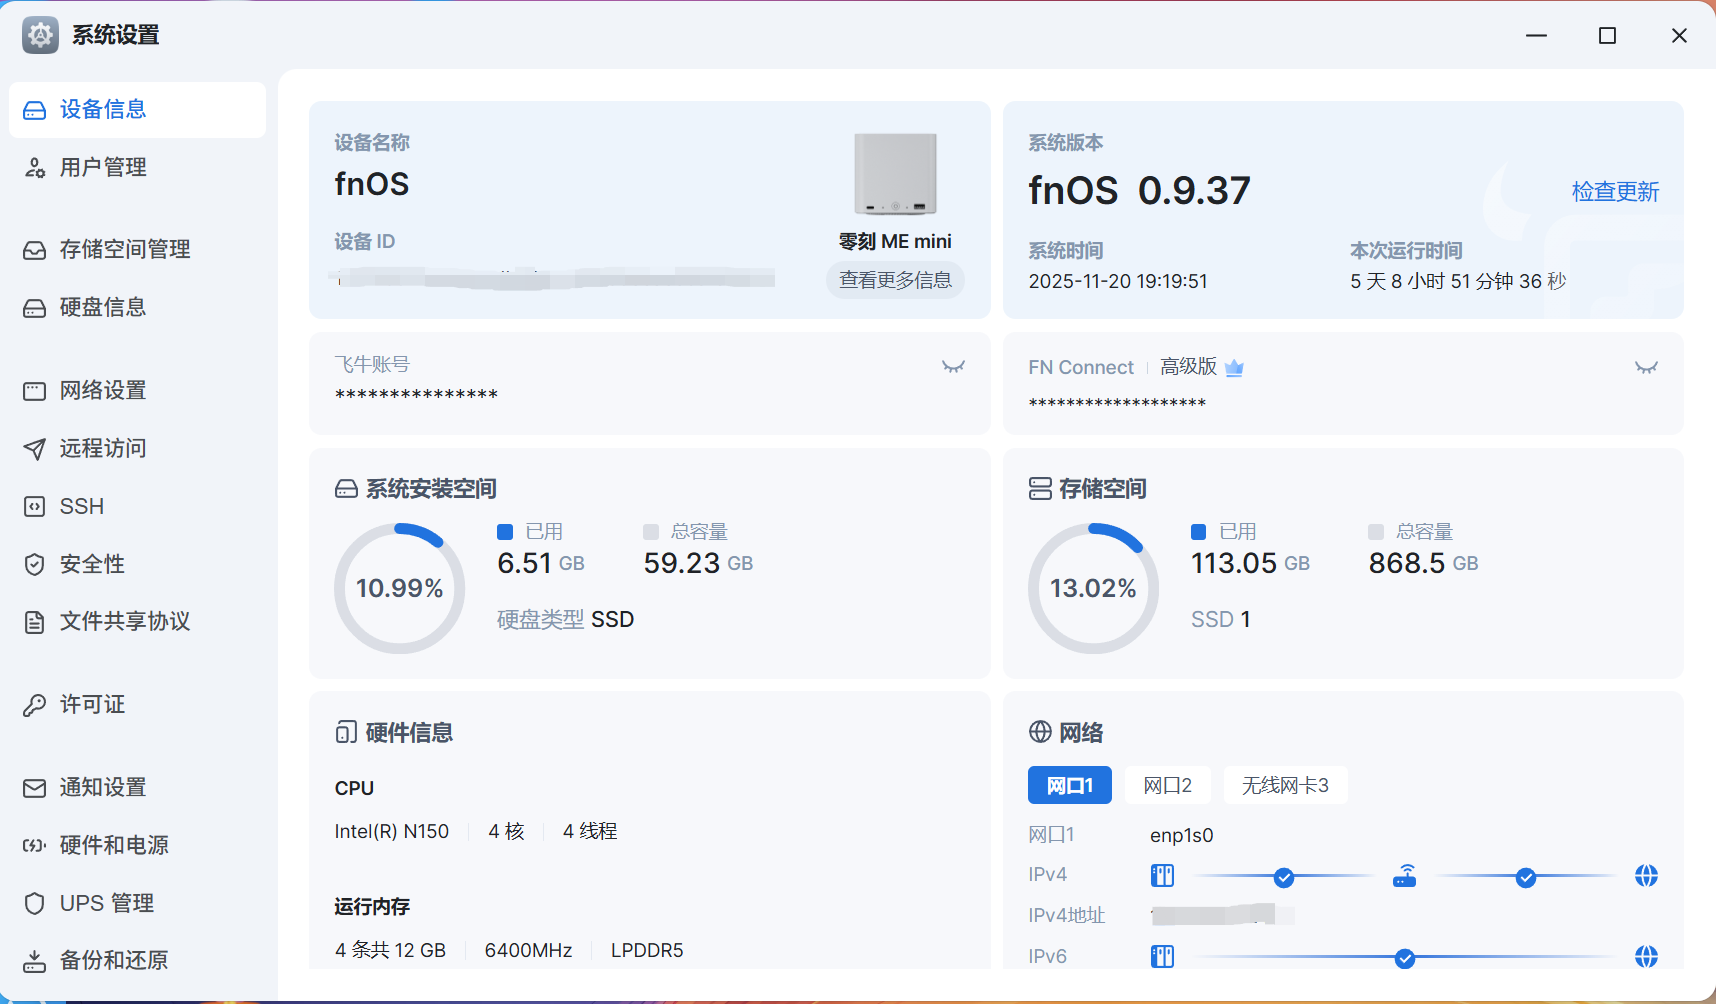
Task: Click the 高级版 crown icon
Action: click(1234, 368)
